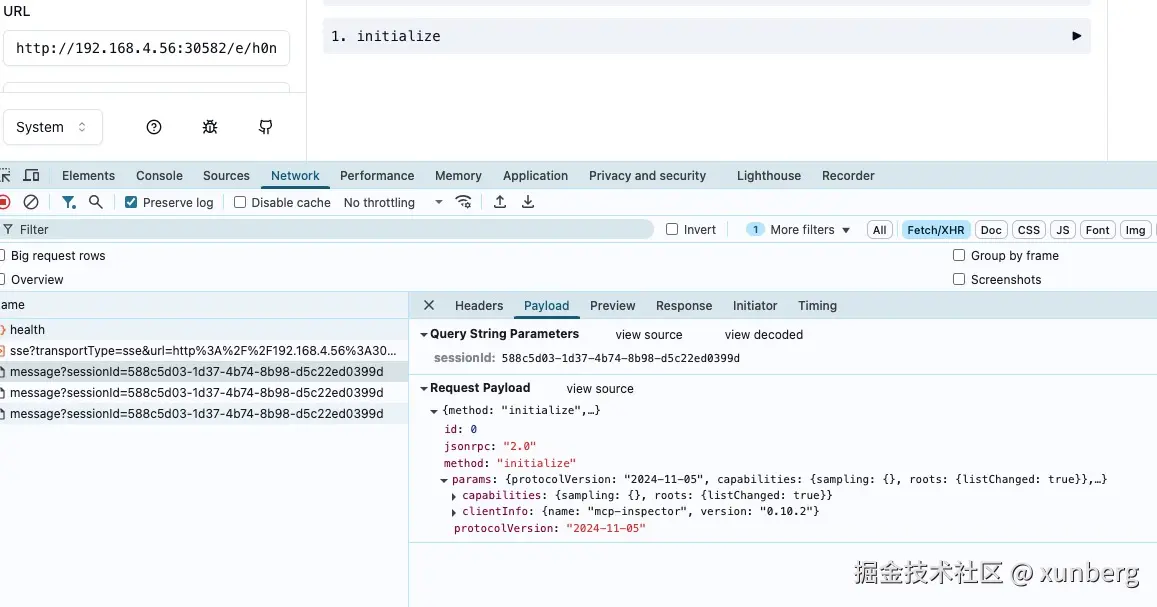Expand the capabilities node

point(454,496)
